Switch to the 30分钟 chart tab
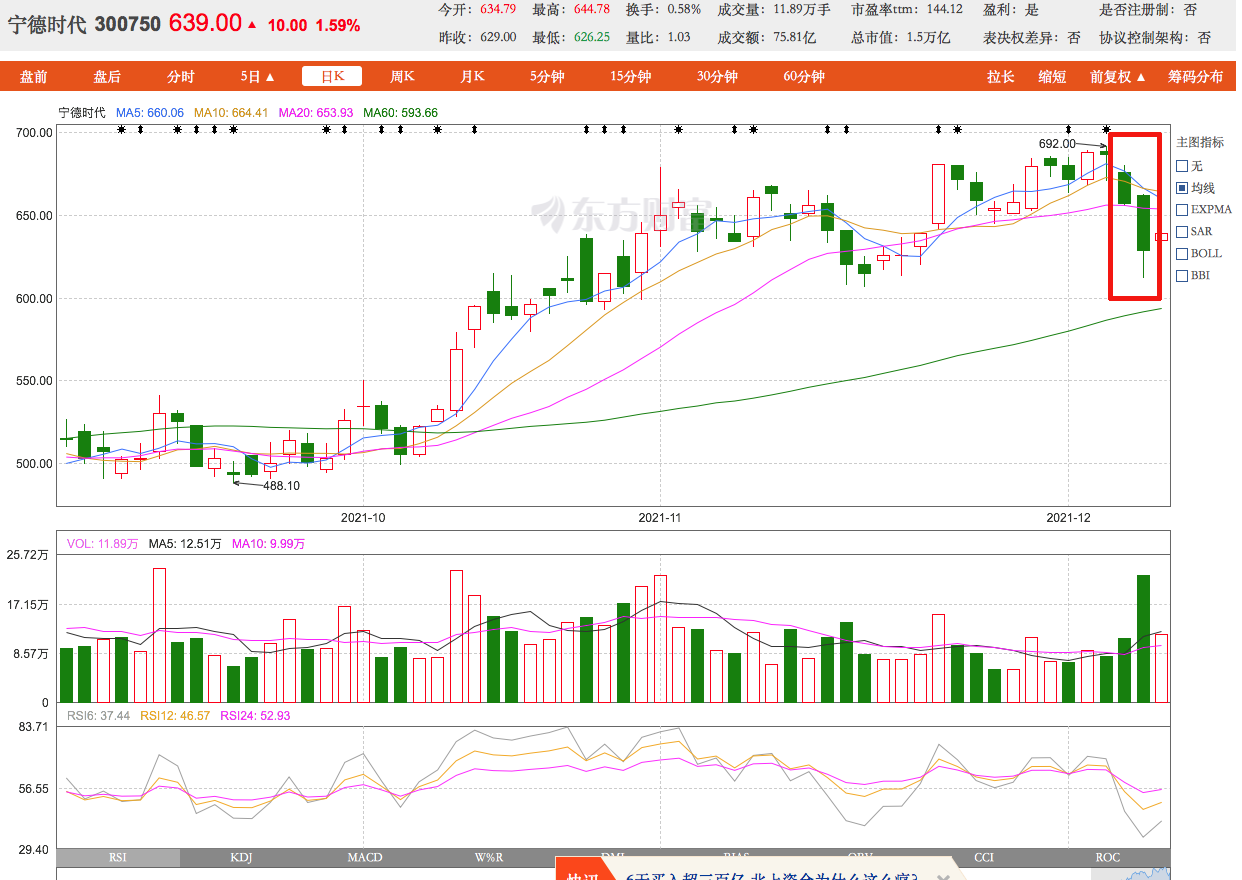1242x880 pixels. (x=718, y=77)
